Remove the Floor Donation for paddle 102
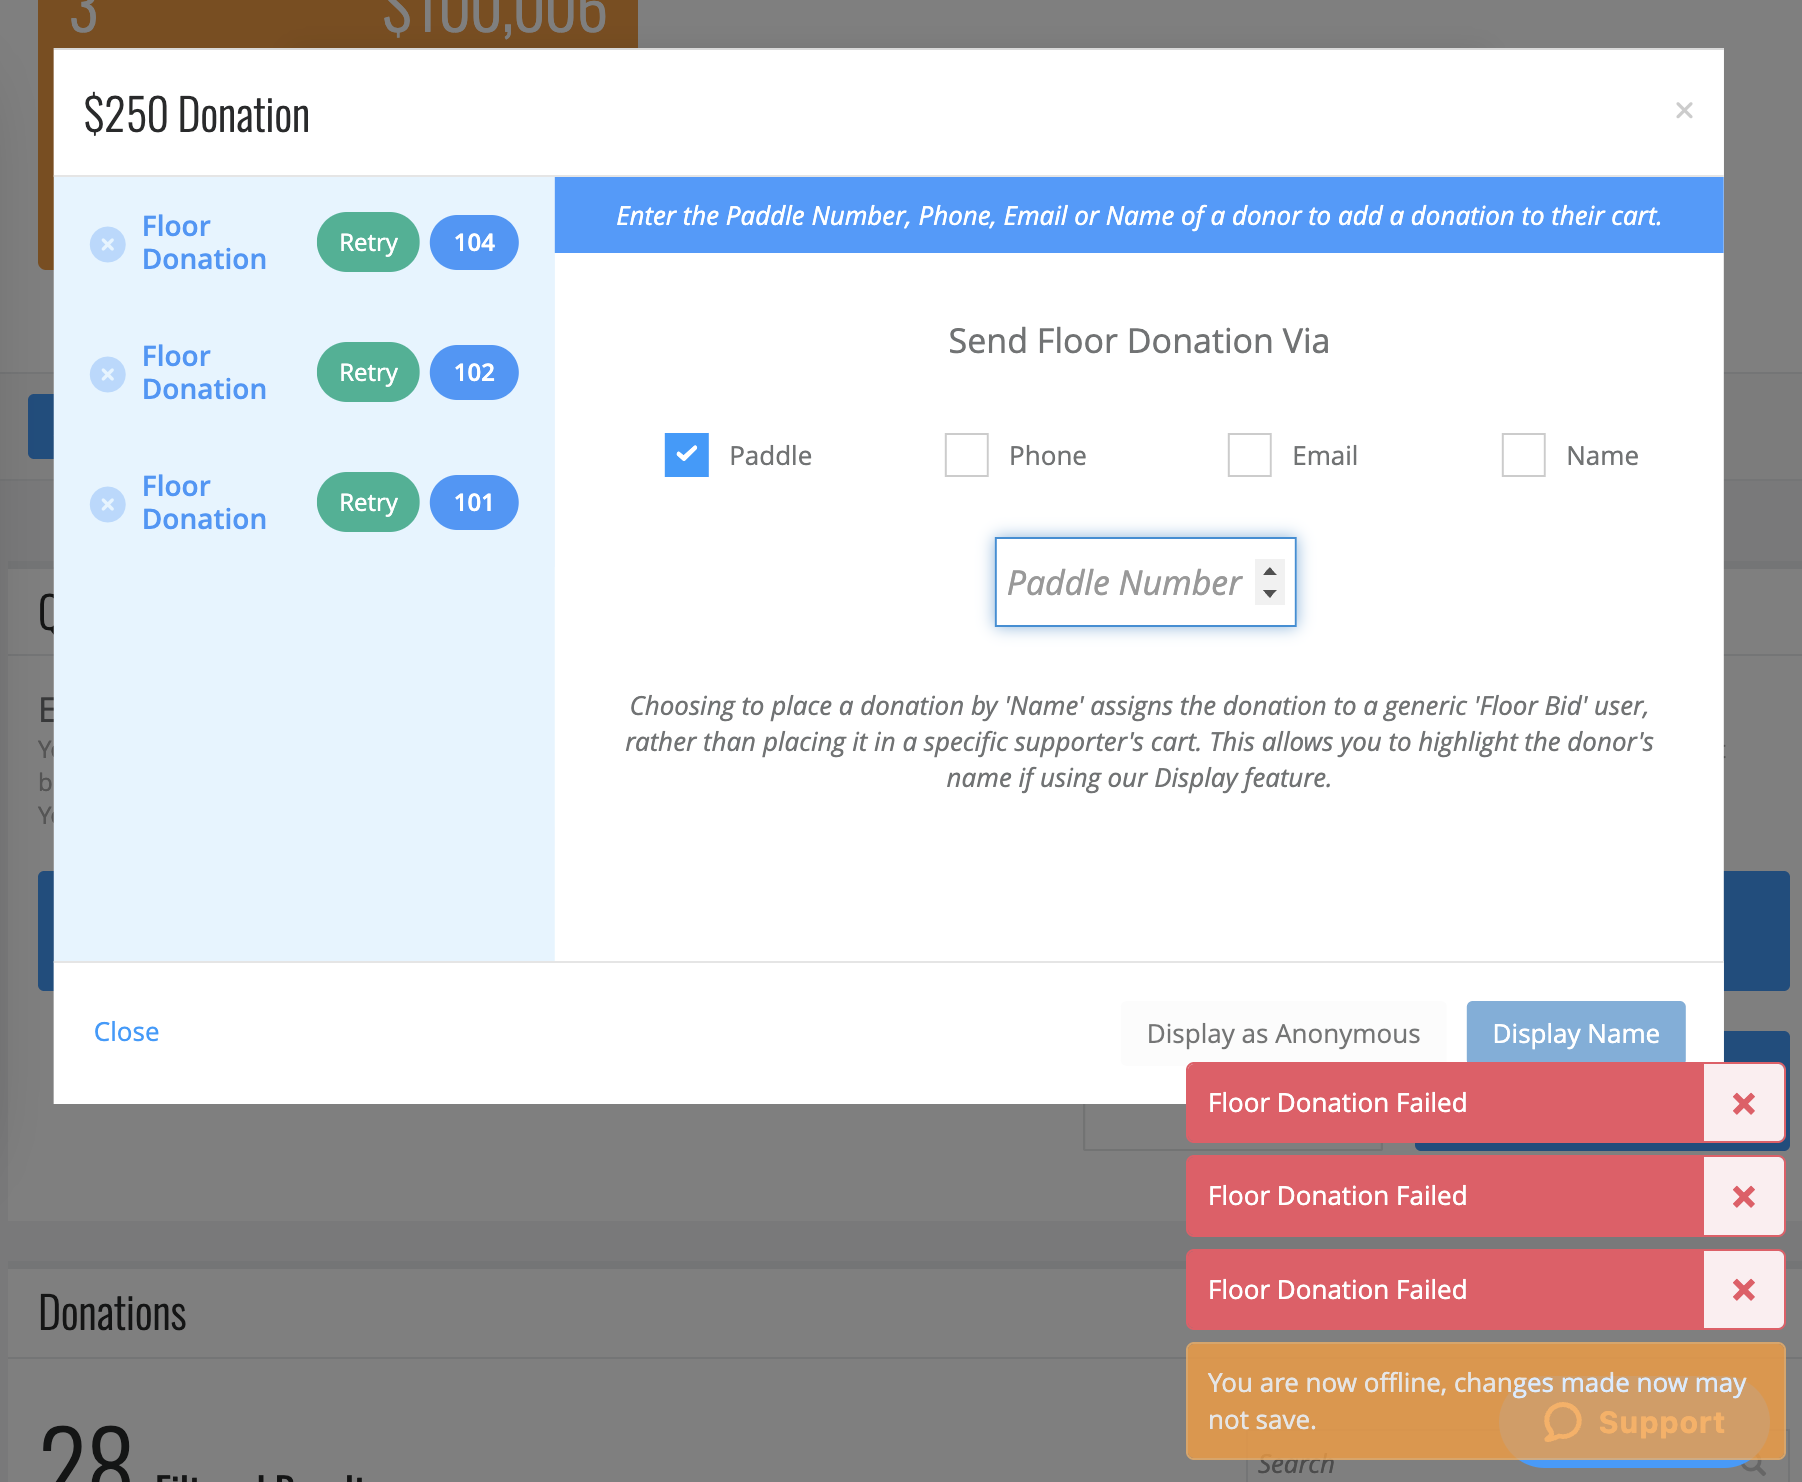This screenshot has width=1802, height=1482. tap(107, 373)
